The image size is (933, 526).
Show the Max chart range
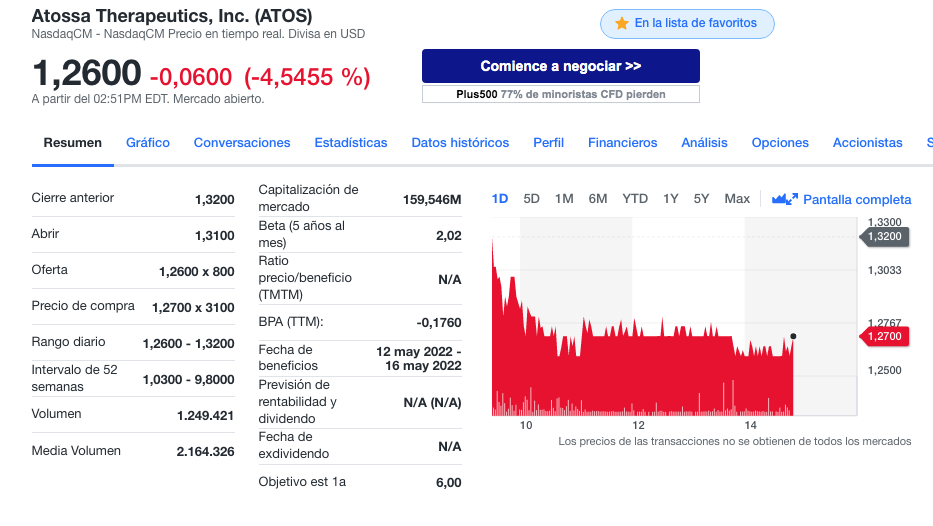point(737,199)
